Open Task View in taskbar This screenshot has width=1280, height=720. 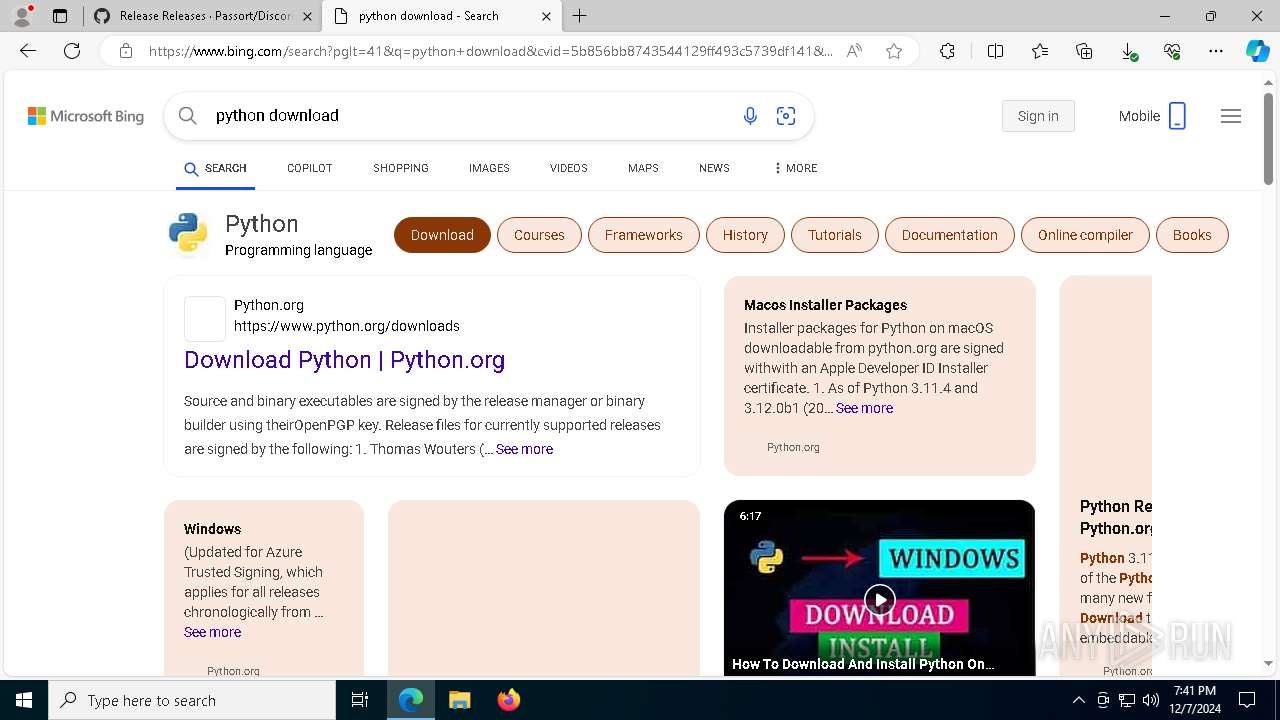pos(360,700)
